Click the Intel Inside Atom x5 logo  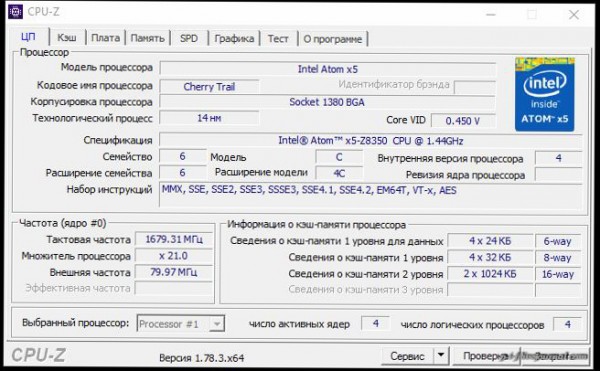(x=545, y=94)
